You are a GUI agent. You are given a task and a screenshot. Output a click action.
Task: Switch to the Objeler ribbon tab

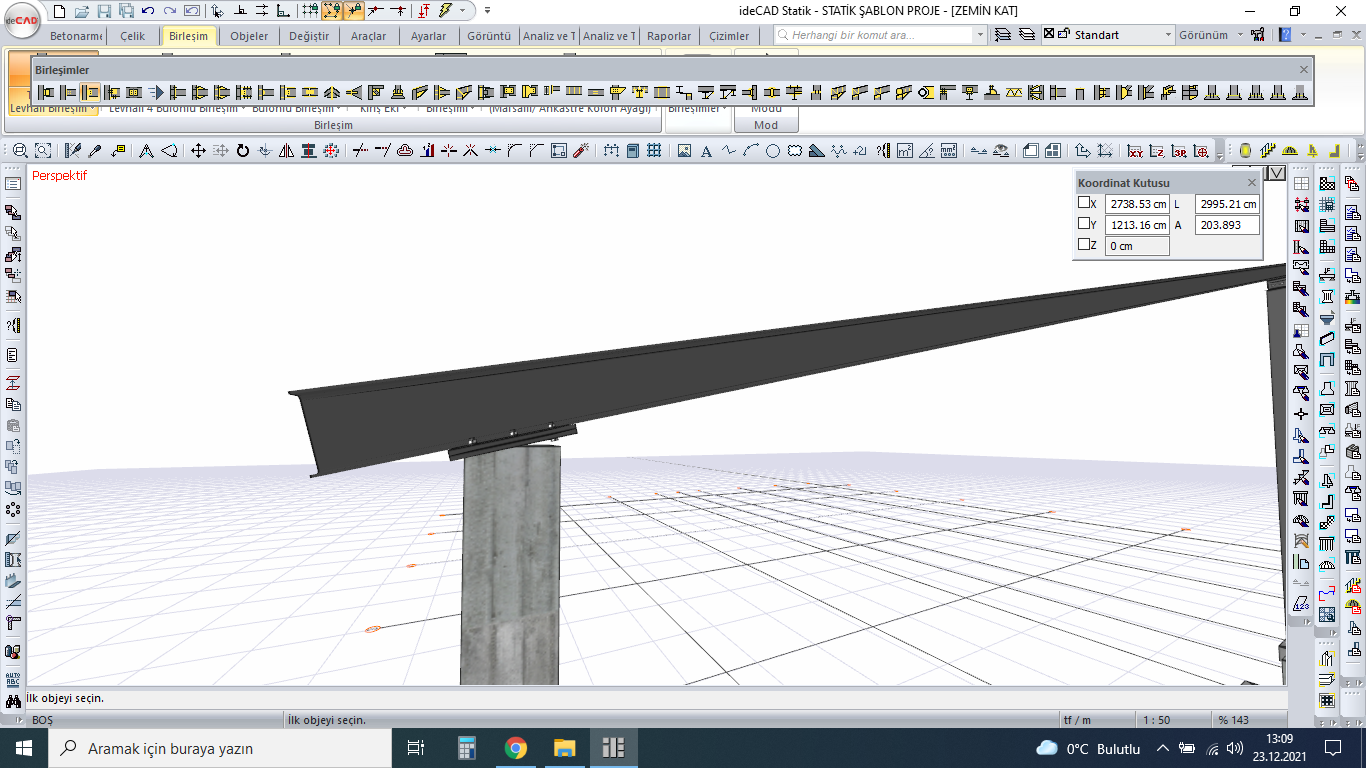[249, 36]
